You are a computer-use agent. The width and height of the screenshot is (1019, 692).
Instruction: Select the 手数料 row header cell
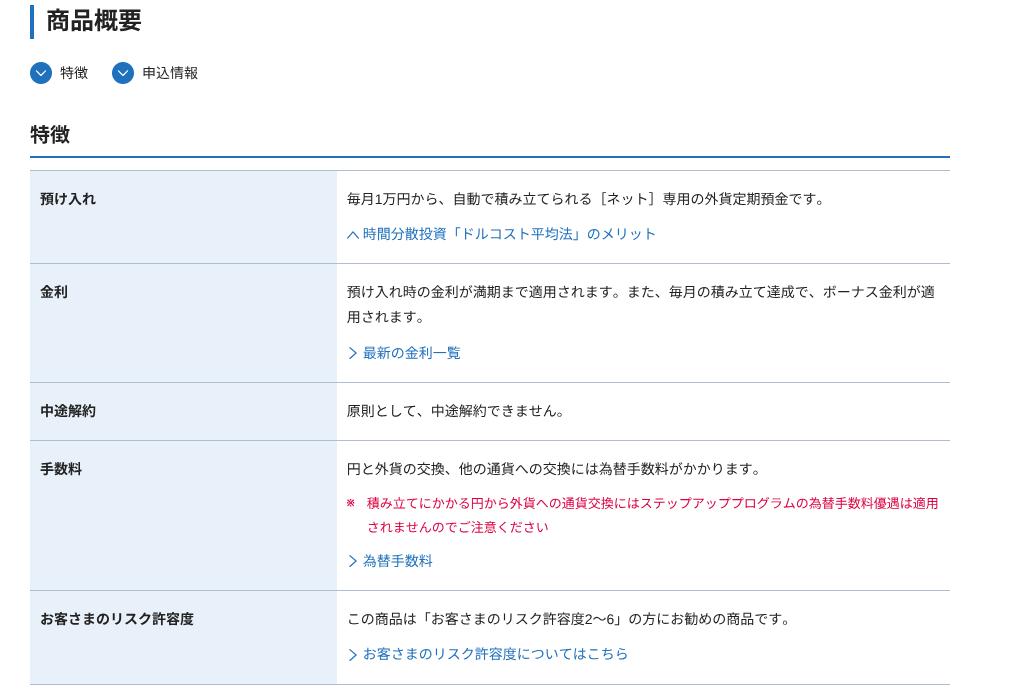[x=61, y=469]
